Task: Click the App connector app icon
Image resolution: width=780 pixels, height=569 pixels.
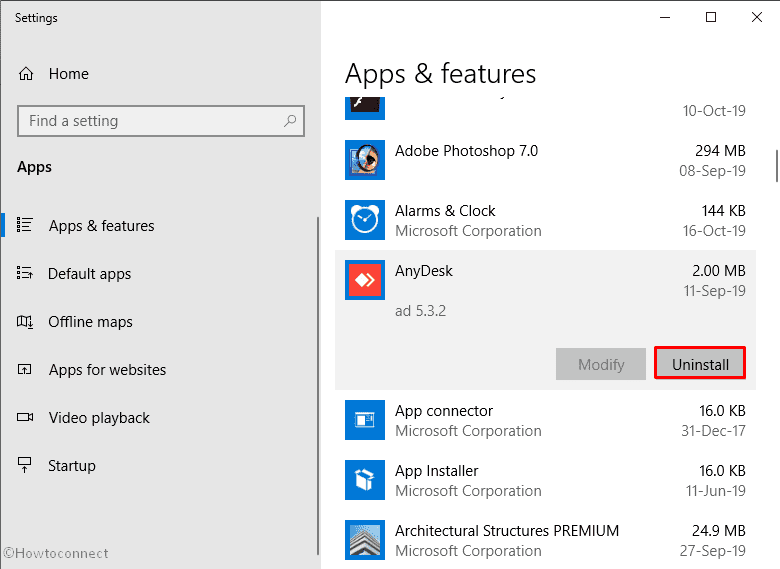Action: [365, 420]
